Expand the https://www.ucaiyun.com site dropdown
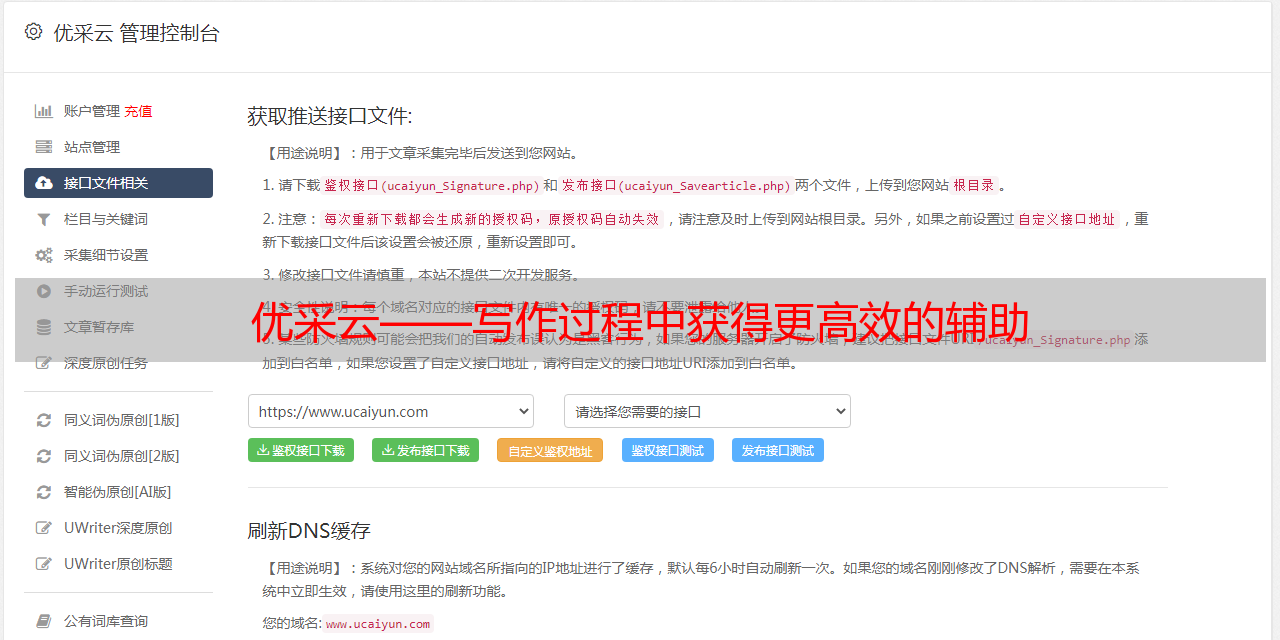Screen dimensions: 1280x640 point(391,411)
